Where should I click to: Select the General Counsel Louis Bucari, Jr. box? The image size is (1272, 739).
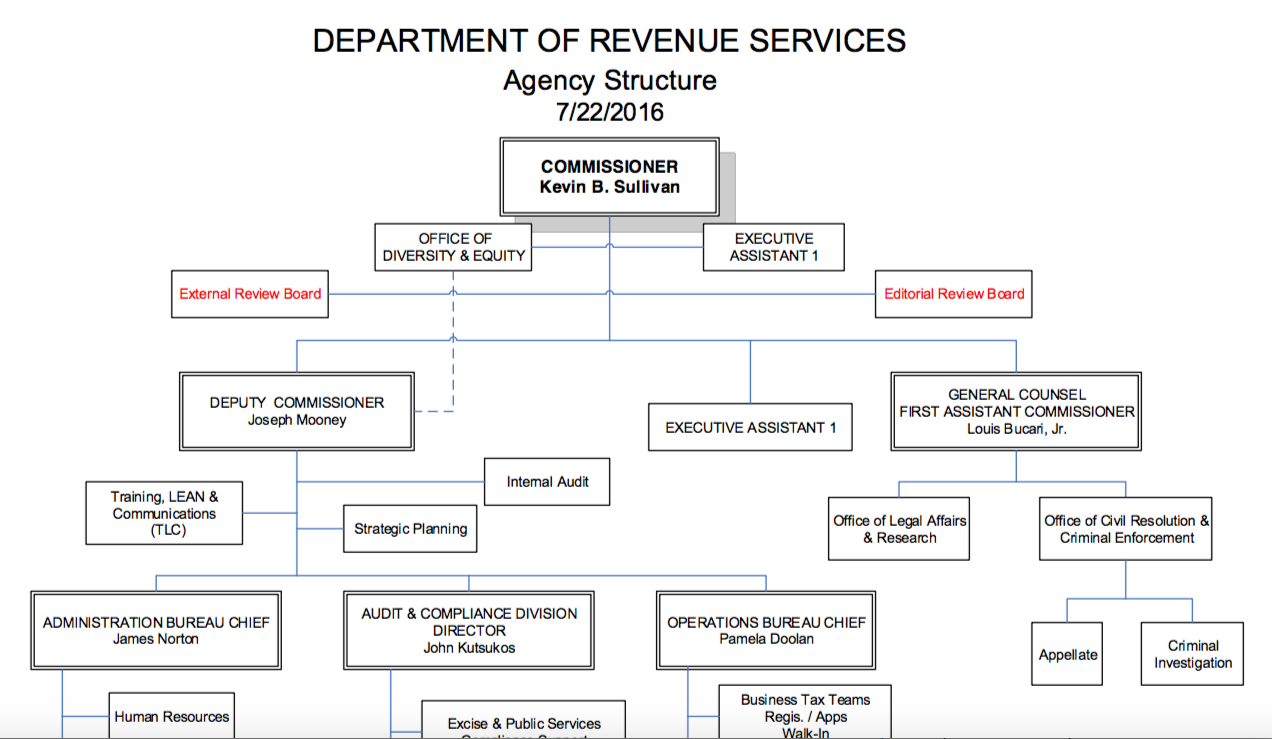tap(1016, 411)
